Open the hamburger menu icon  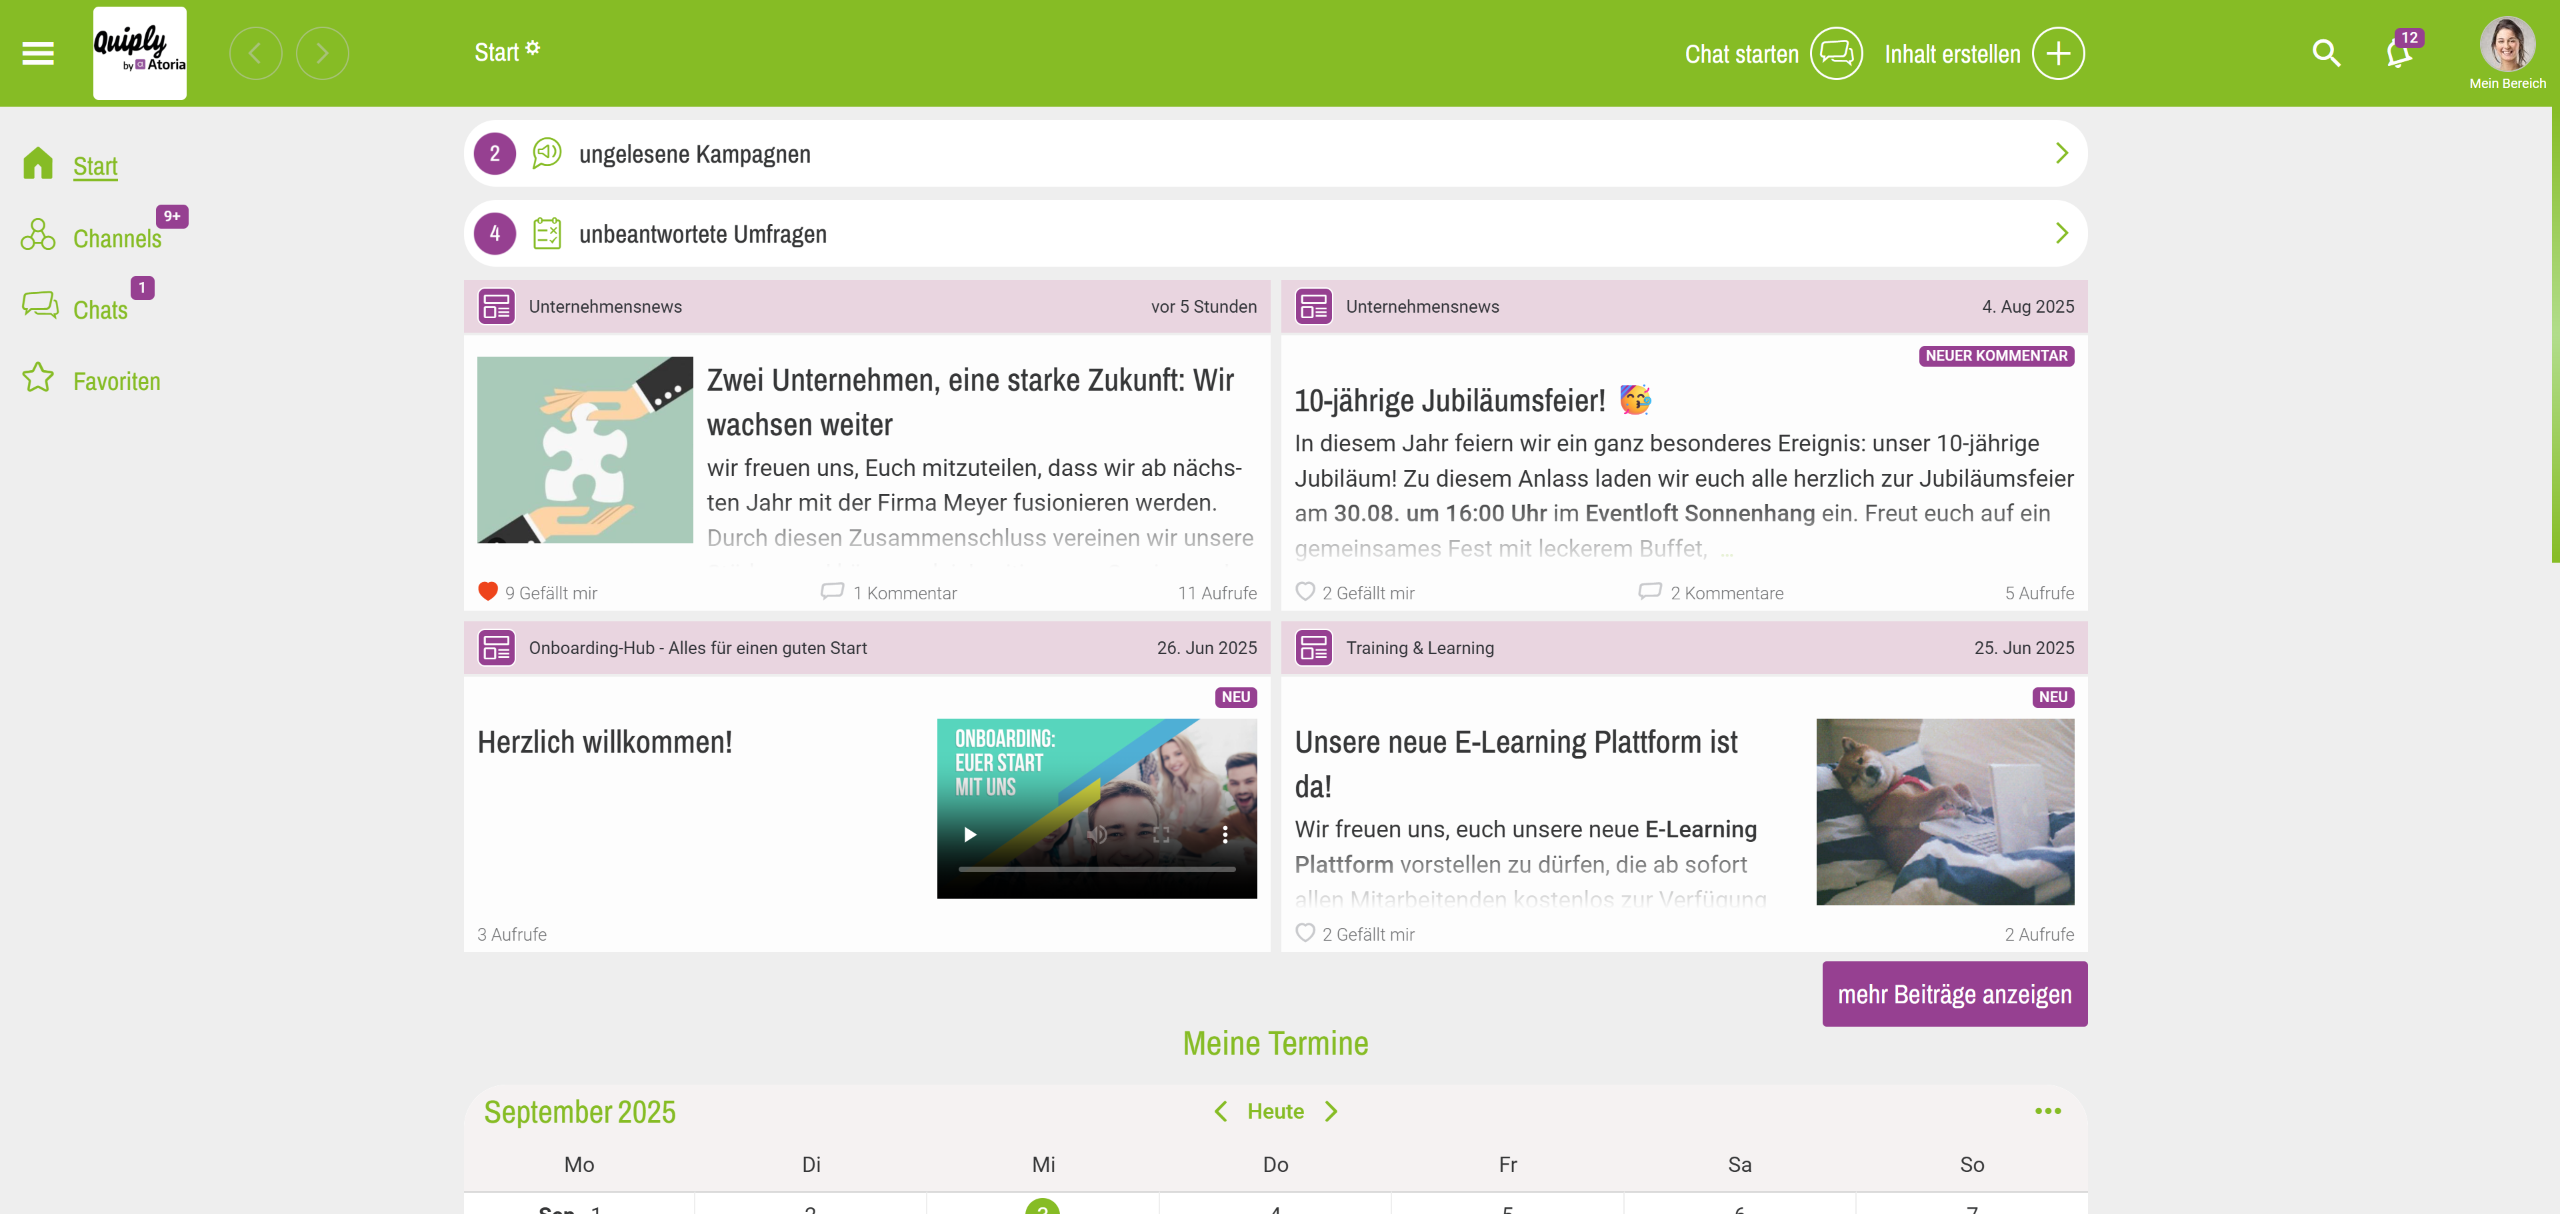[38, 53]
